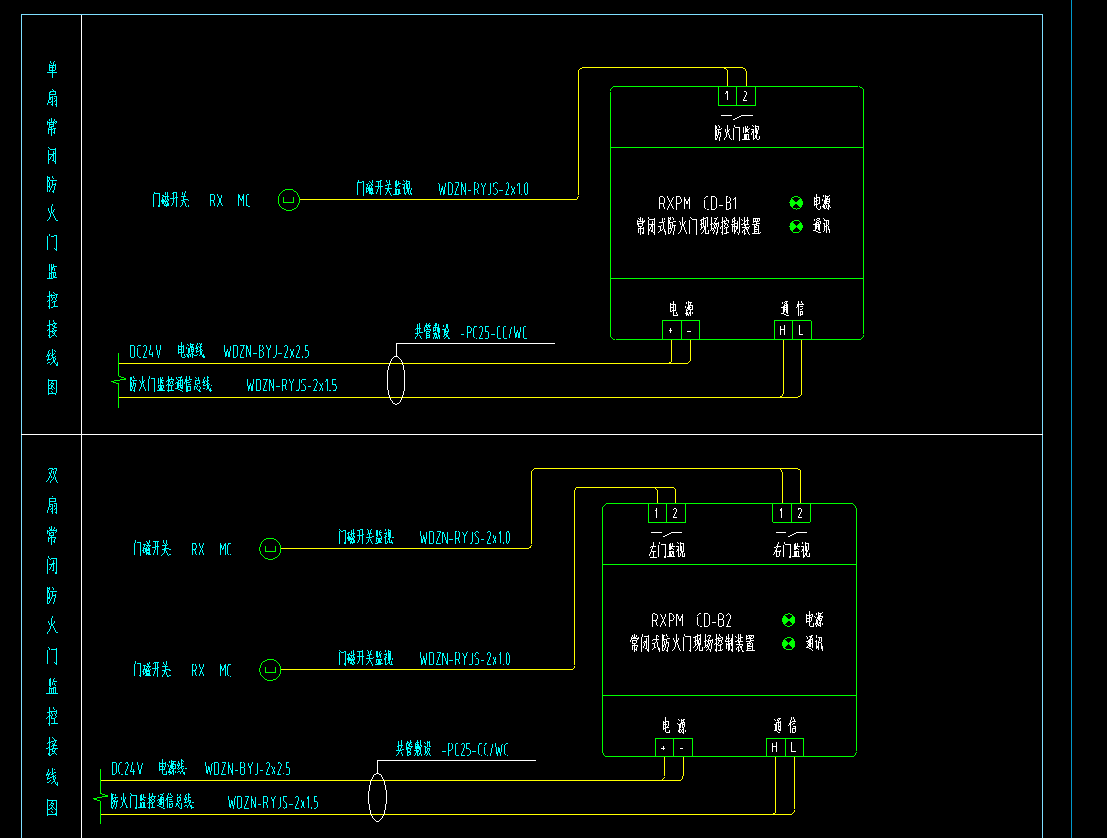
Task: Click the 通讯 indicator lamp on RXPM CD-B1
Action: [x=796, y=227]
